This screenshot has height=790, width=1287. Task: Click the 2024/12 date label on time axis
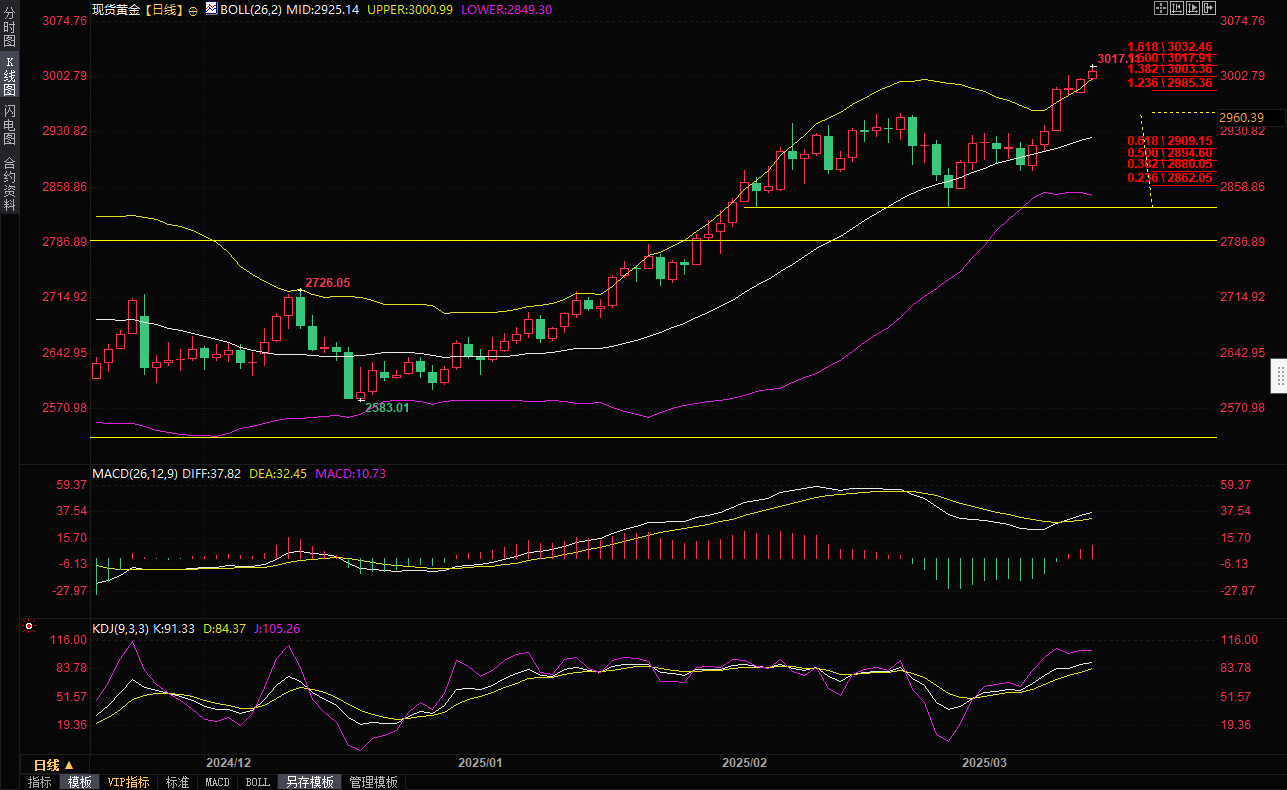[228, 762]
